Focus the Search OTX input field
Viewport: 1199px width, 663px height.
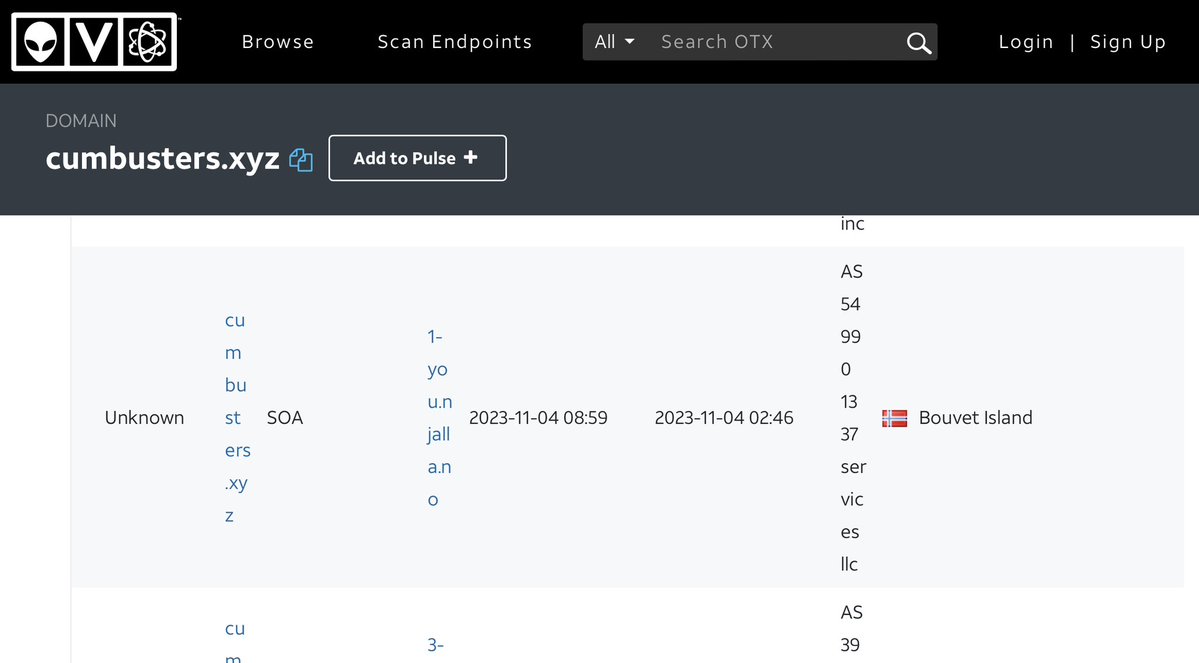(x=775, y=42)
